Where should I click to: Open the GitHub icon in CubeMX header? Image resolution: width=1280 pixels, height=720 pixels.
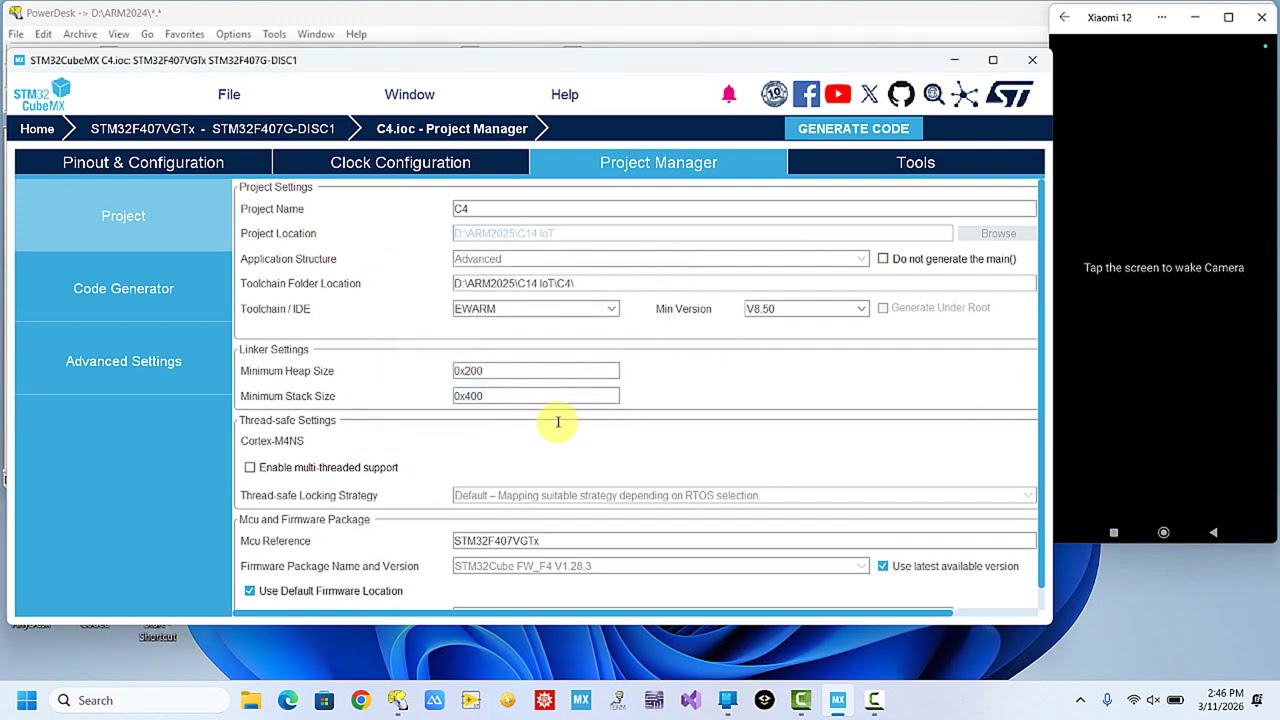[901, 94]
